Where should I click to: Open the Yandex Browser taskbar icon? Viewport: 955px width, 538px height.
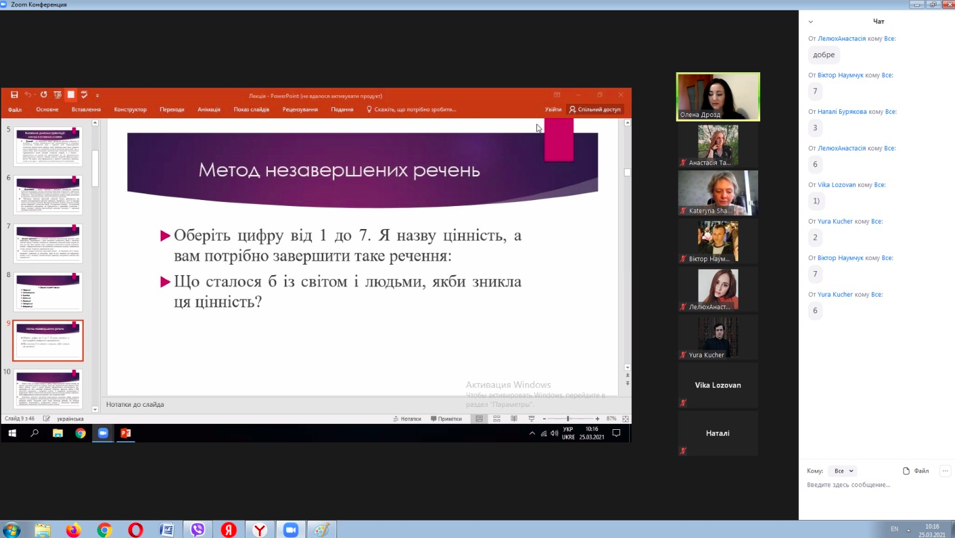pos(260,529)
